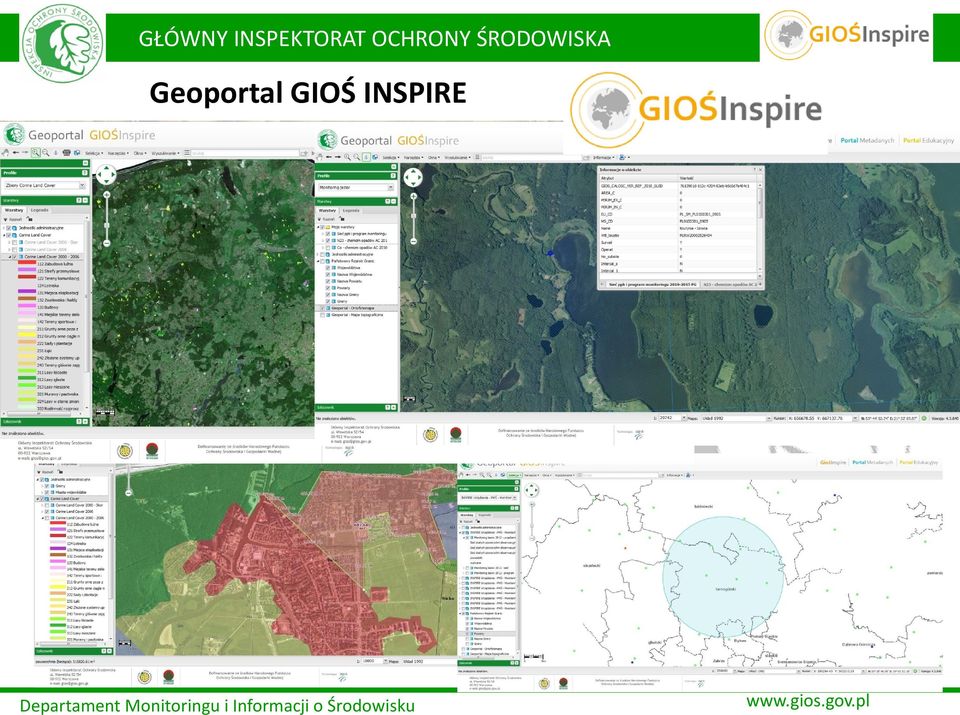Select zoom-out magnifier in Zbiory Corine Land Cover window
The height and width of the screenshot is (715, 960).
coord(46,152)
